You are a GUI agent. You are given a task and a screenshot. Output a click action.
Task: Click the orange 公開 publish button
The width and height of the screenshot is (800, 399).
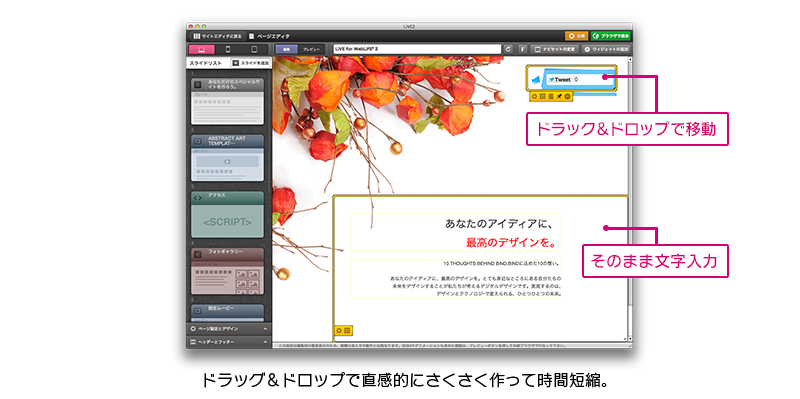(577, 36)
